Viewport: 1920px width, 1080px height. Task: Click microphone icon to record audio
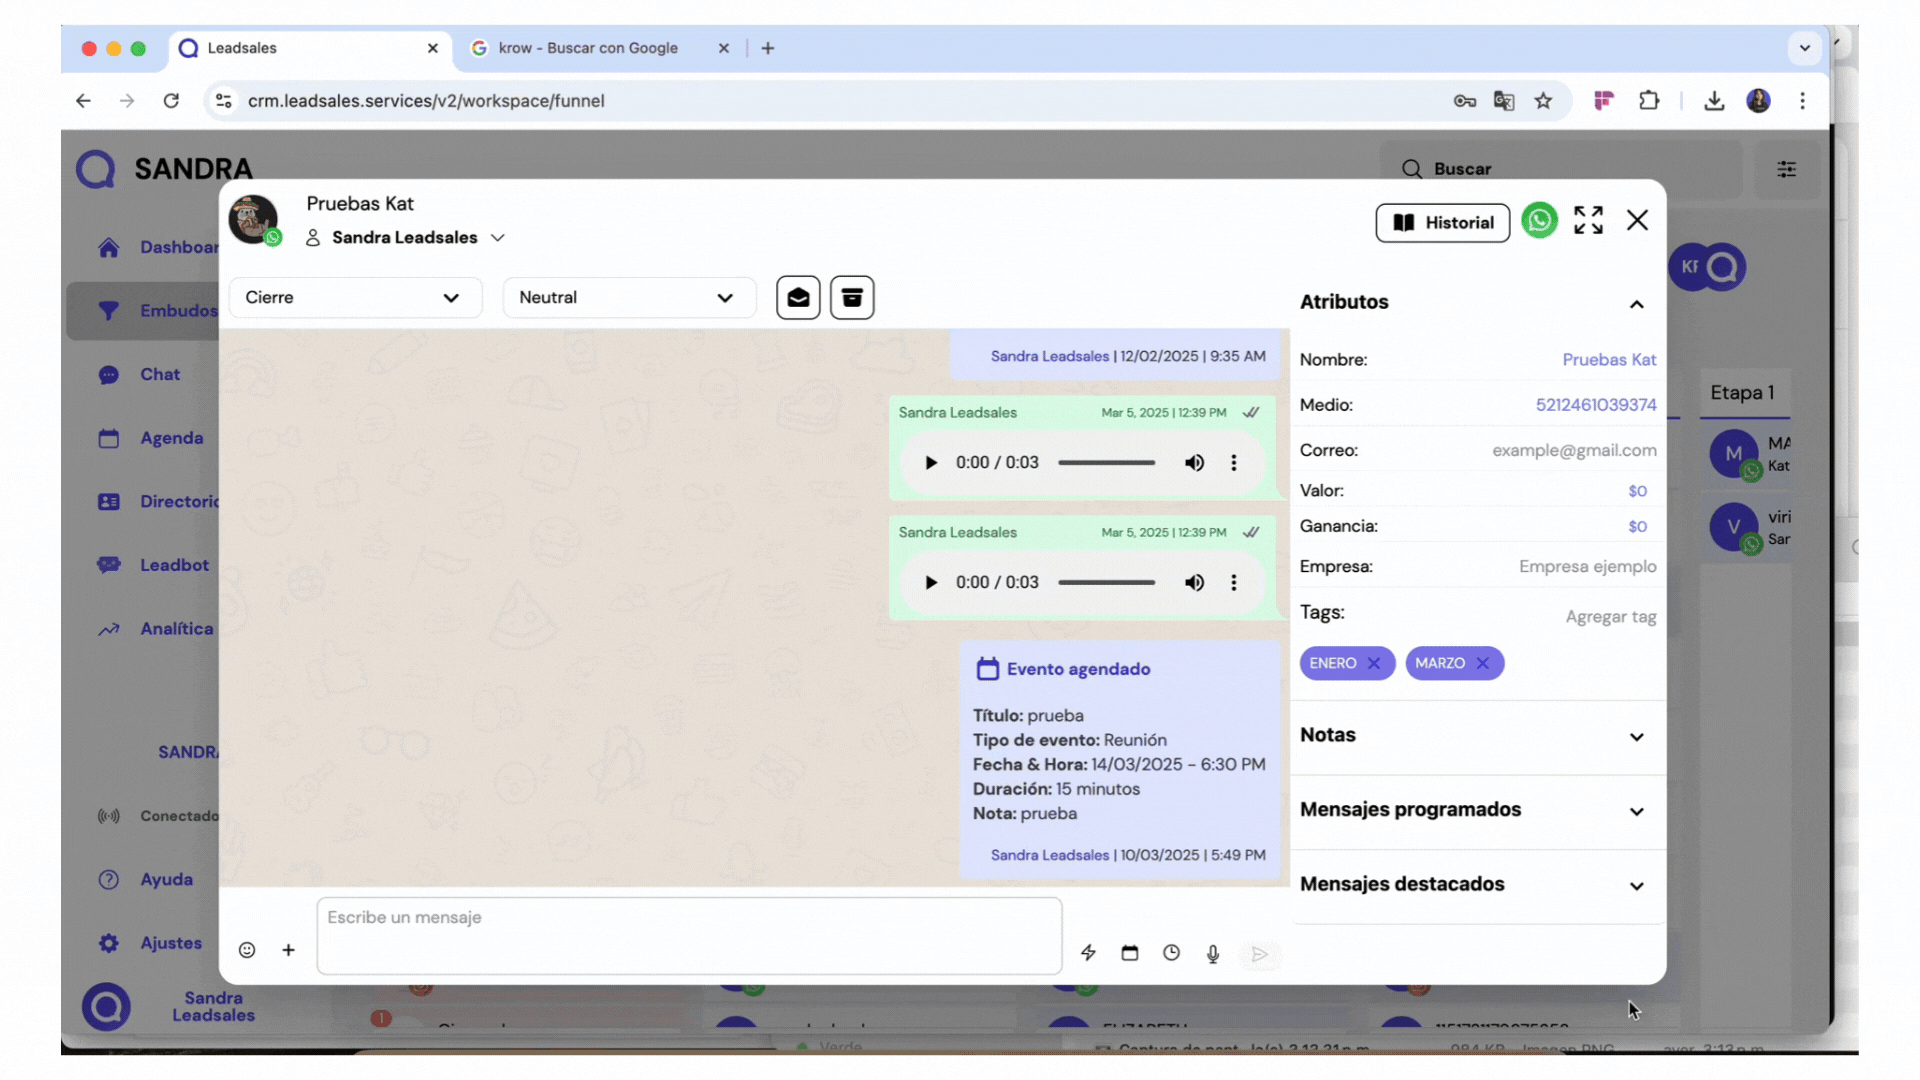point(1213,953)
